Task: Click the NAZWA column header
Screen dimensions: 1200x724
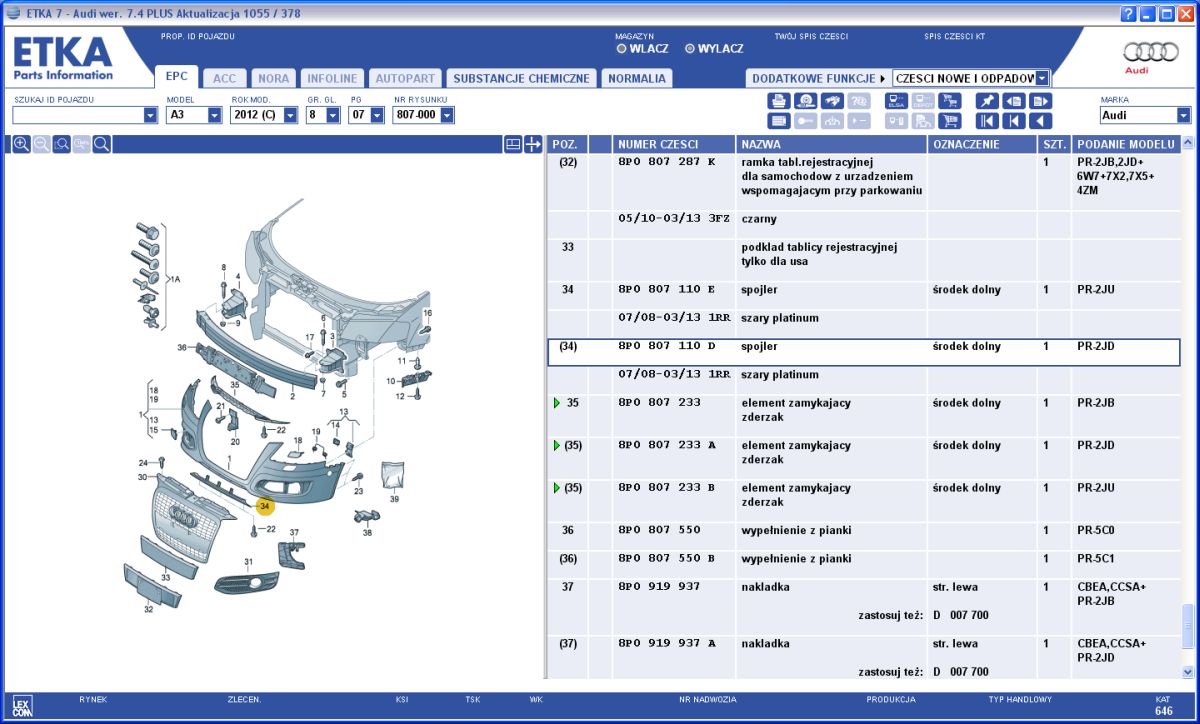Action: [x=831, y=144]
